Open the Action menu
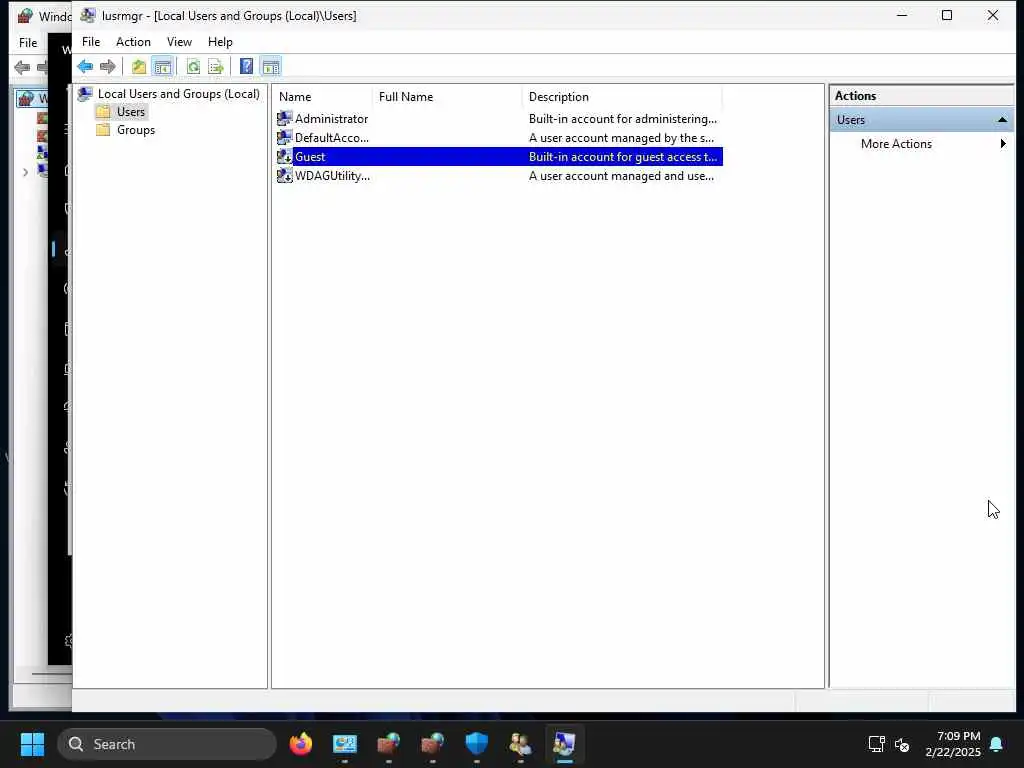1024x768 pixels. pyautogui.click(x=133, y=42)
